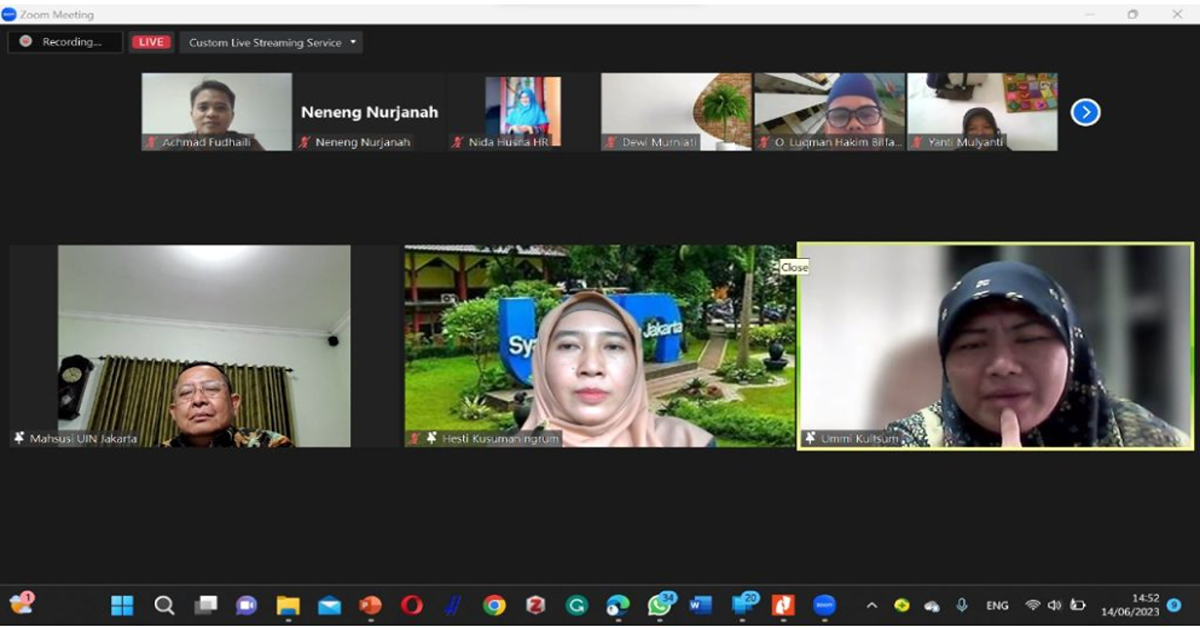
Task: Open the volume control in the system tray
Action: point(1054,605)
